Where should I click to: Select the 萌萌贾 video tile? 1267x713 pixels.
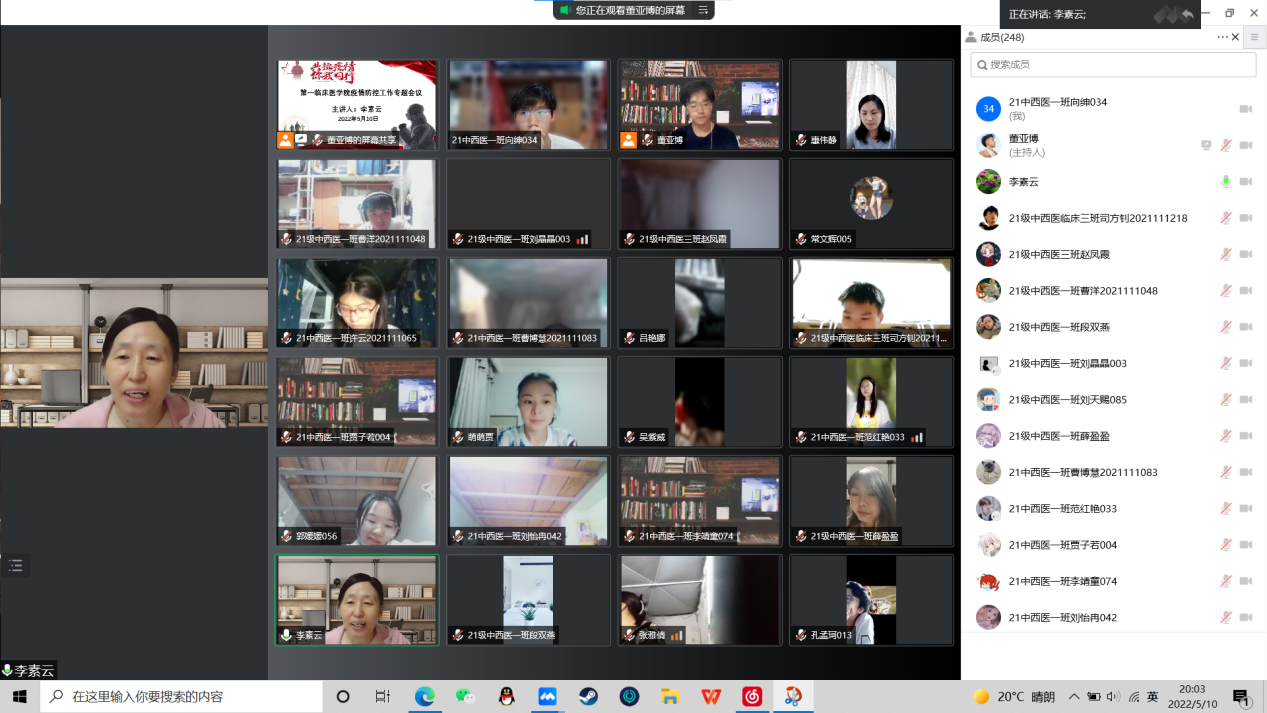528,401
